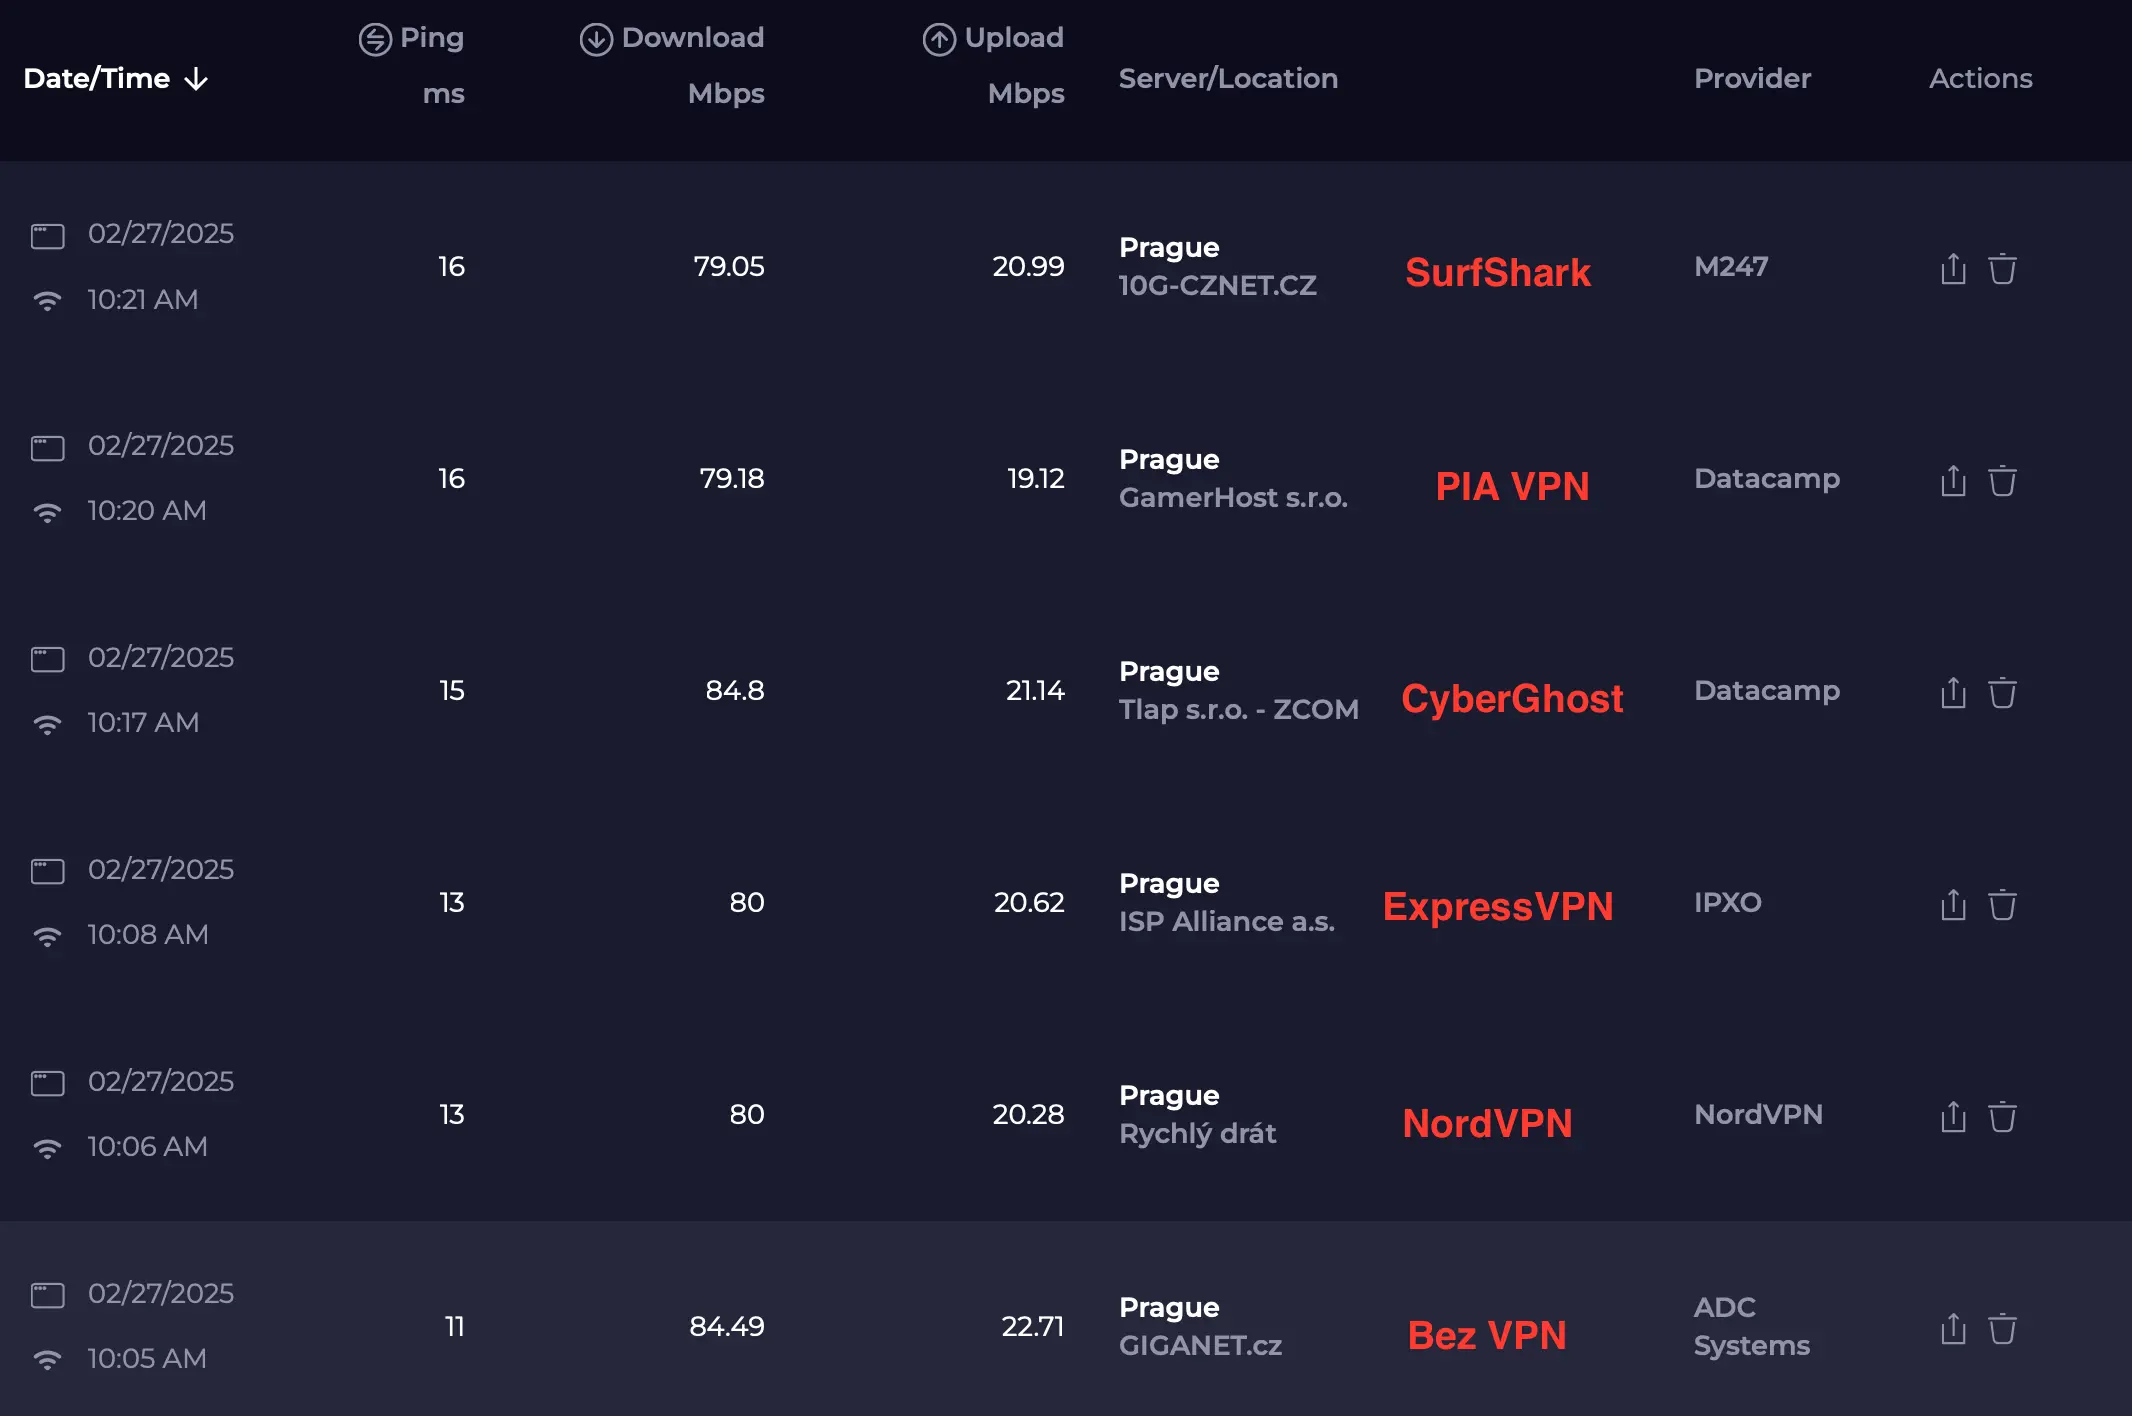Delete the 10:21 AM SurfShark result
Viewport: 2132px width, 1416px height.
(2002, 268)
